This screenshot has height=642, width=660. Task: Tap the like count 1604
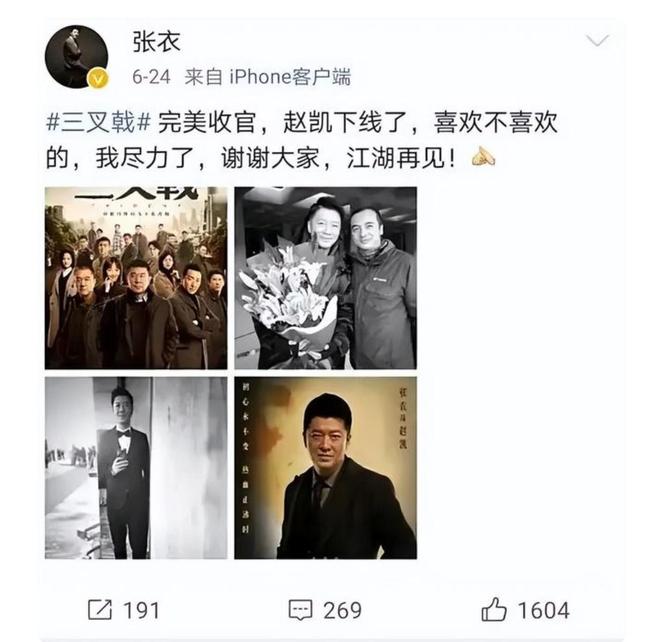coord(543,610)
